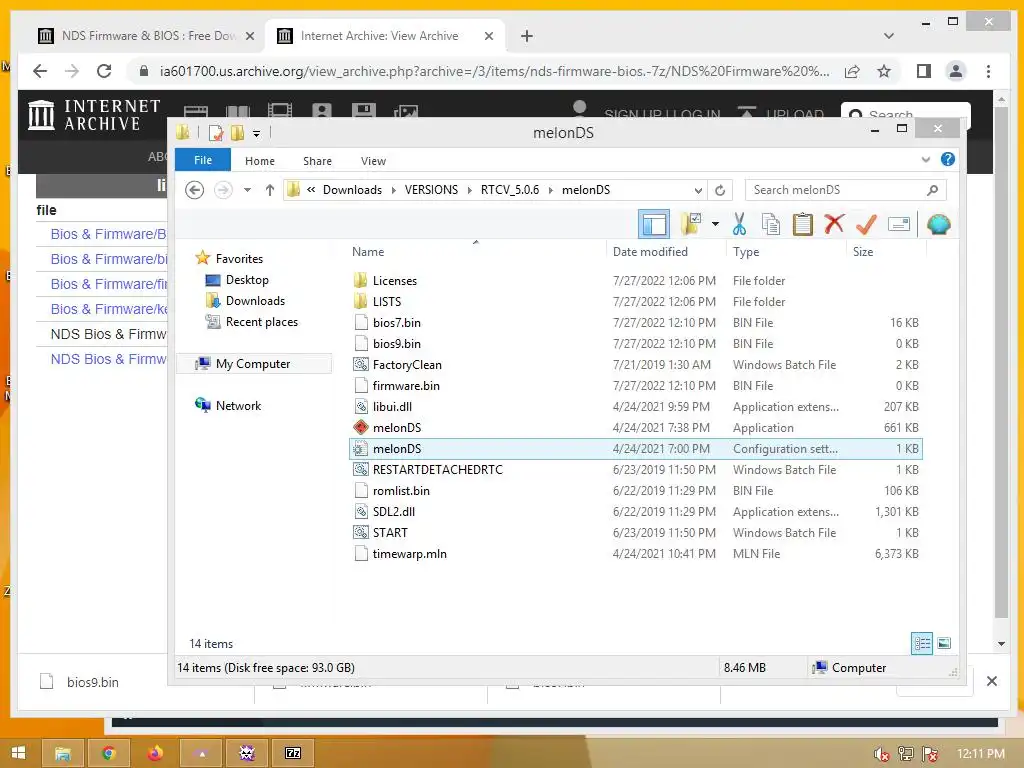Select Network in navigation pane
Screen dimensions: 1024x768
click(238, 406)
